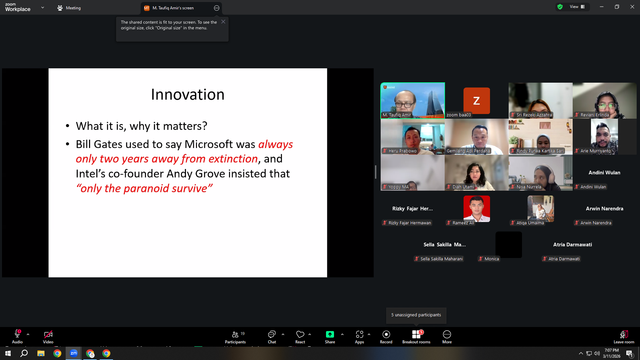Expand apps options arrow beside Apps
640x360 pixels.
(369, 334)
